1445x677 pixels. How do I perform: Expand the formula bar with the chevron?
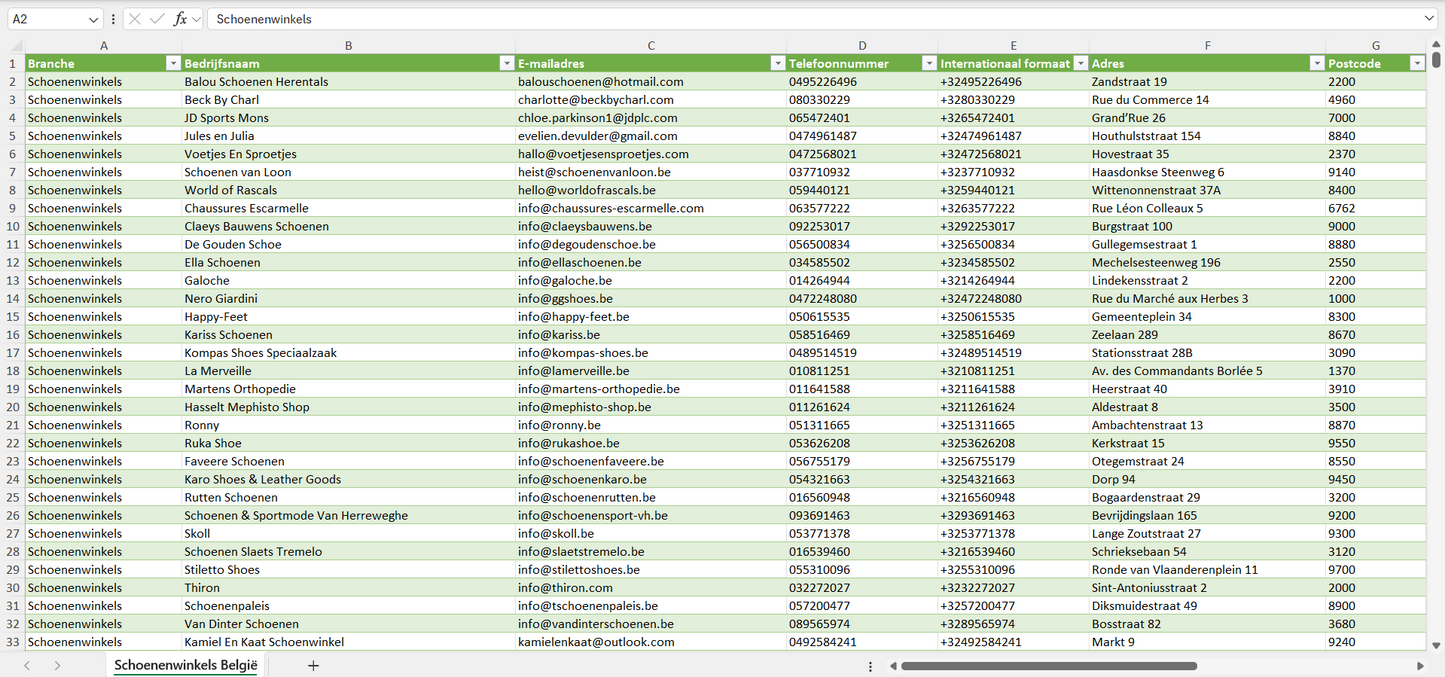tap(1429, 19)
